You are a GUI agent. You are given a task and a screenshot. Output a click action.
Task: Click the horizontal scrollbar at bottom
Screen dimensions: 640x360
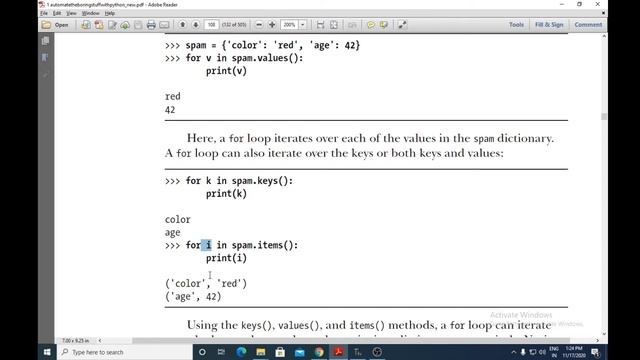coord(351,340)
